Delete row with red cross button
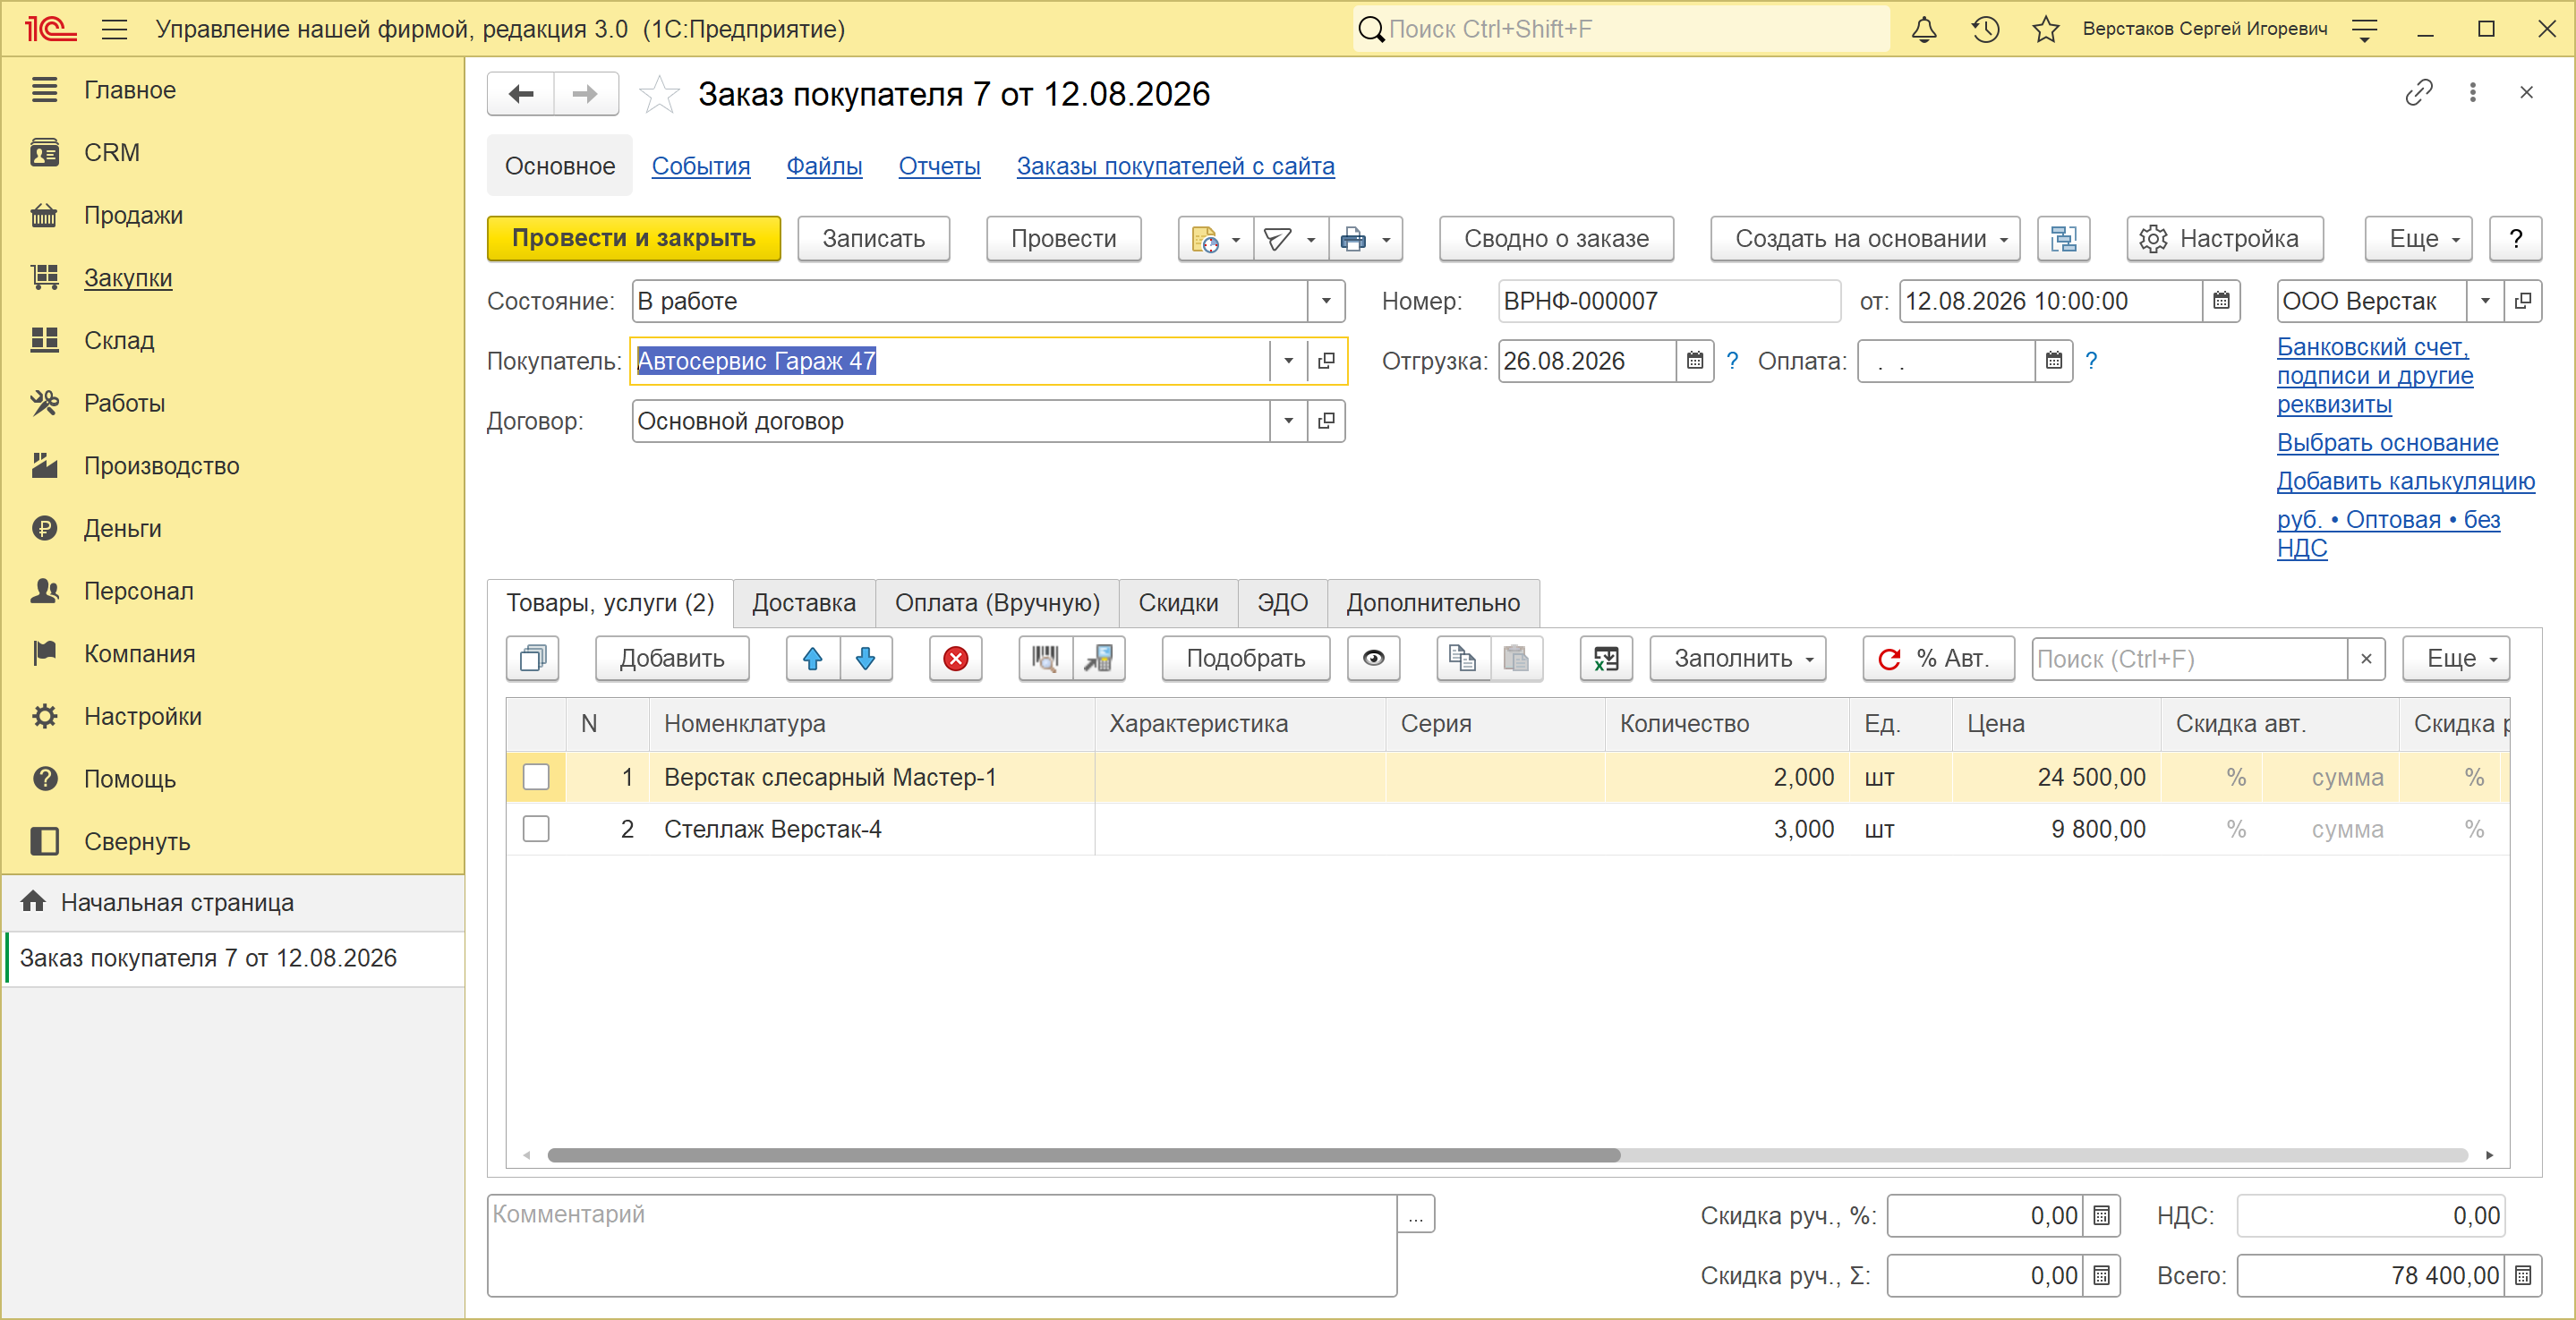The height and width of the screenshot is (1320, 2576). [x=956, y=659]
